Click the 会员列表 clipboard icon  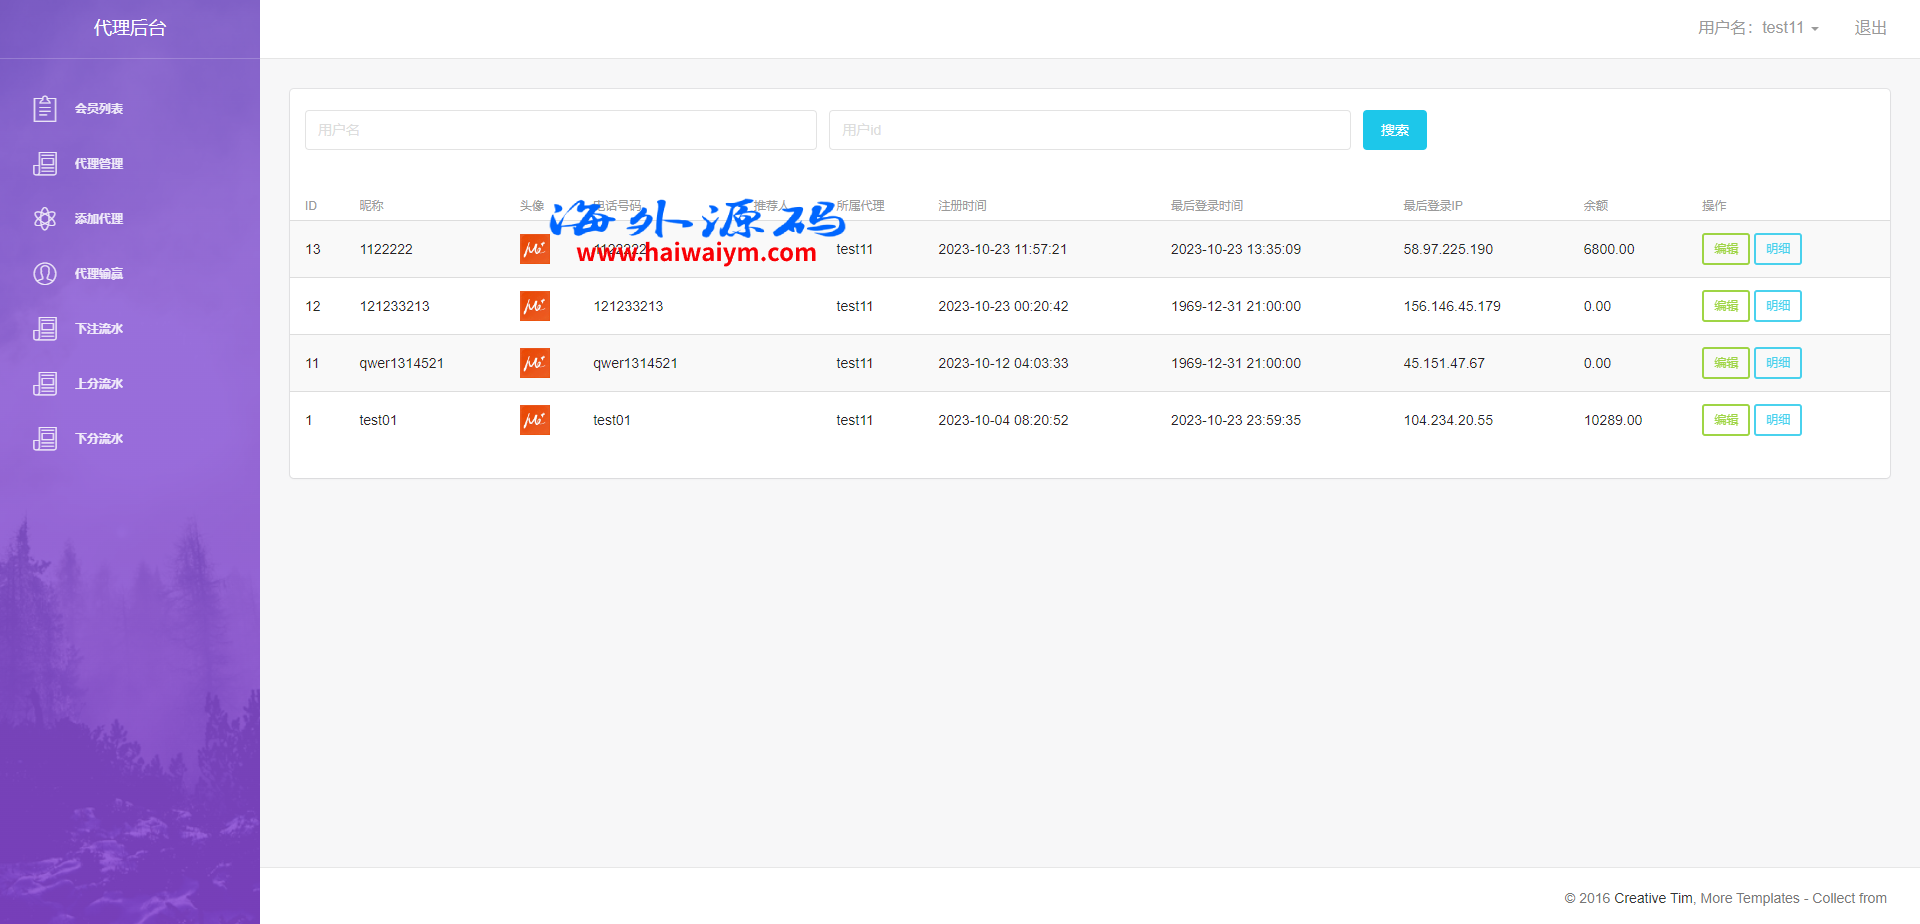click(x=45, y=108)
